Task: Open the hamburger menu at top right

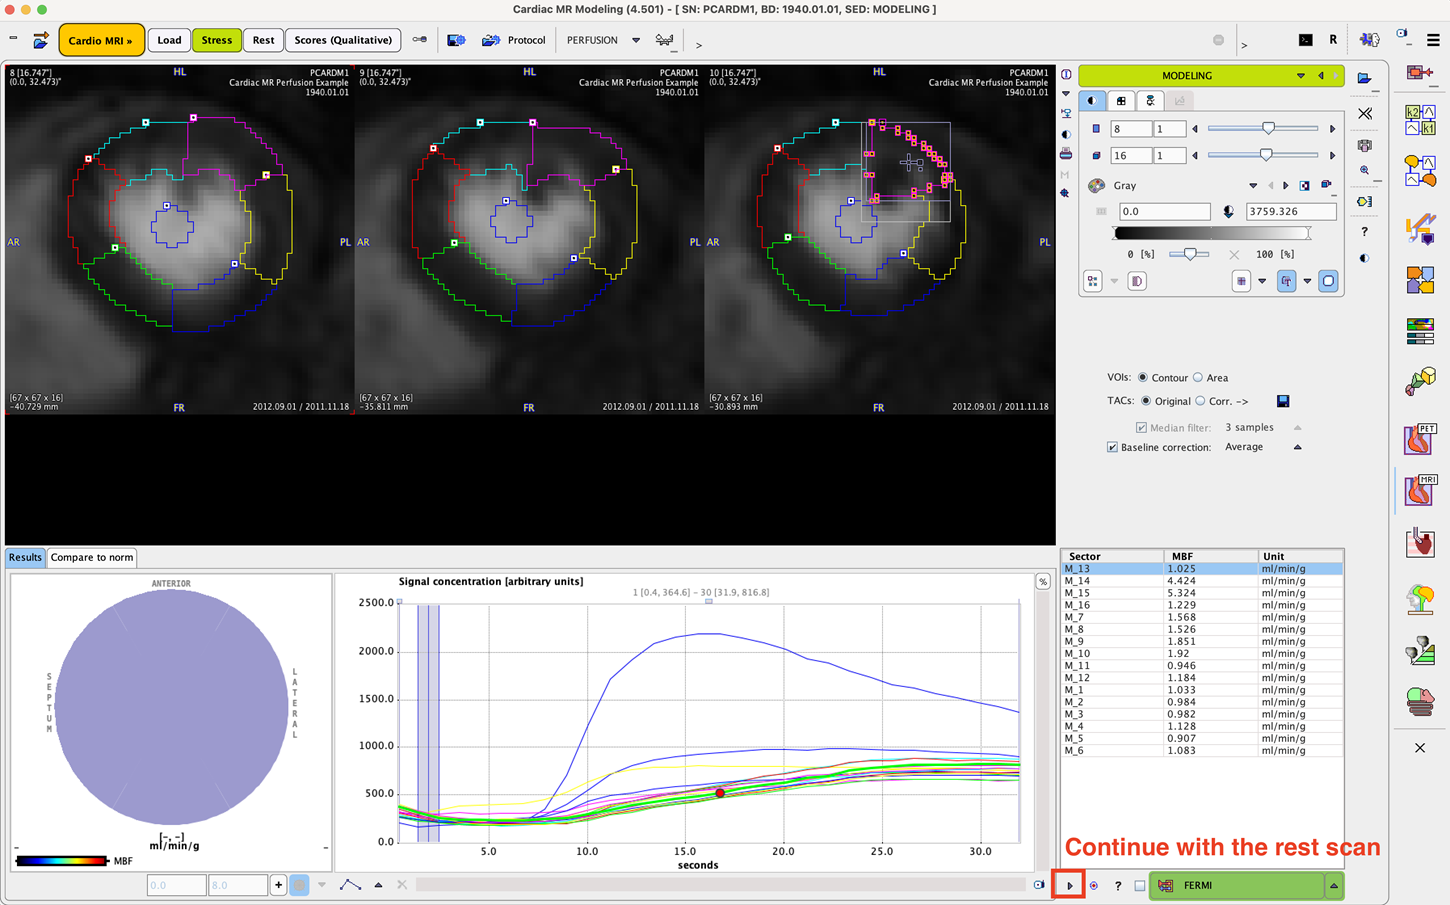Action: 1433,40
